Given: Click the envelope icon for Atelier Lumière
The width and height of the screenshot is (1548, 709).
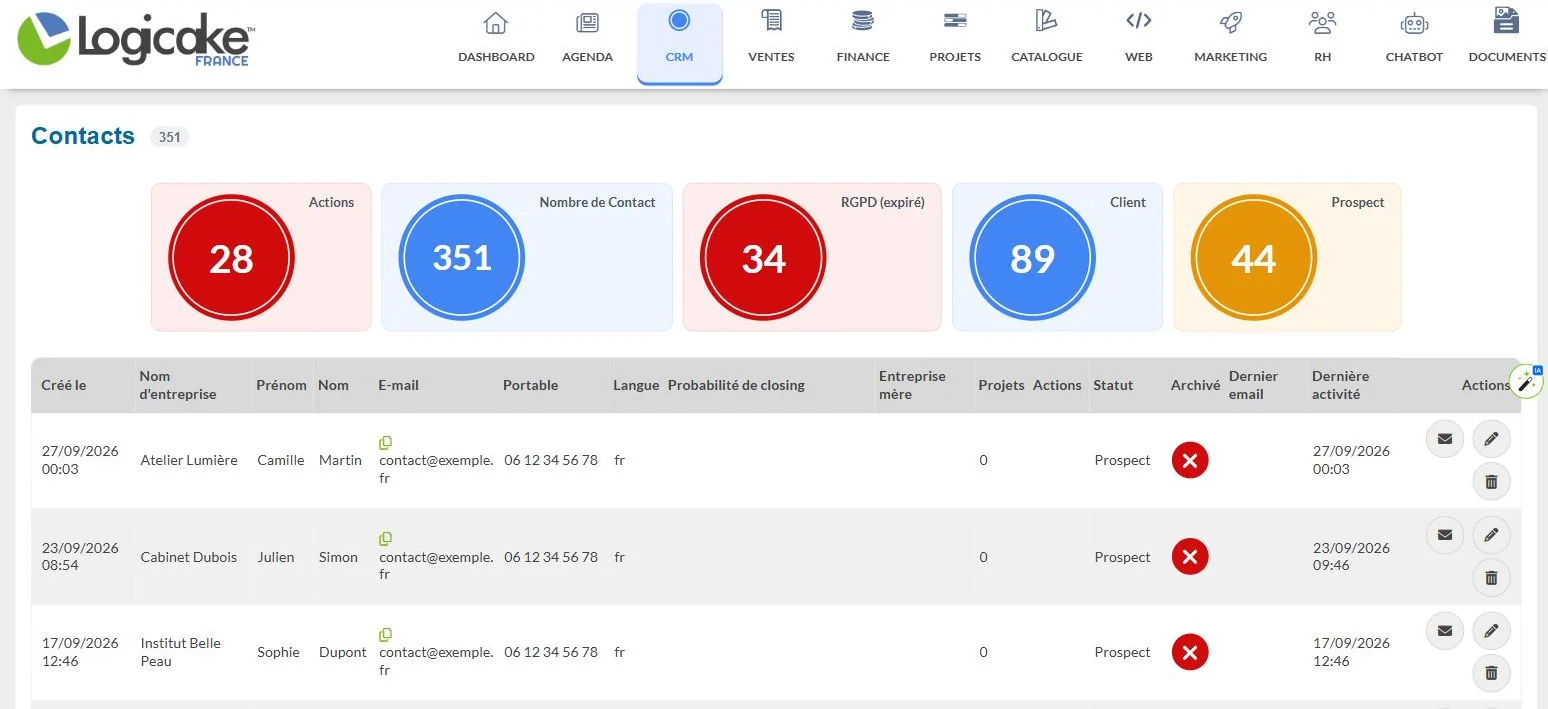Looking at the screenshot, I should coord(1444,438).
